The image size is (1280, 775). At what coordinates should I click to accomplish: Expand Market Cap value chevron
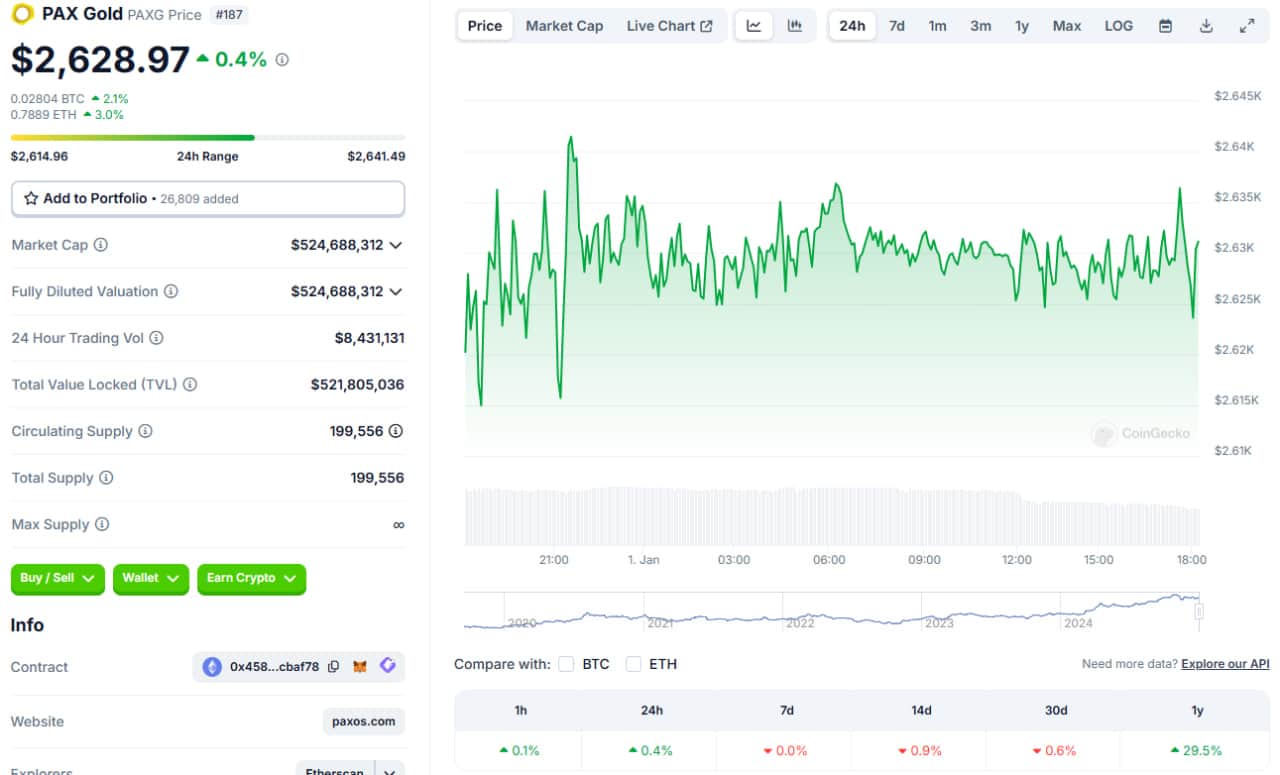396,245
